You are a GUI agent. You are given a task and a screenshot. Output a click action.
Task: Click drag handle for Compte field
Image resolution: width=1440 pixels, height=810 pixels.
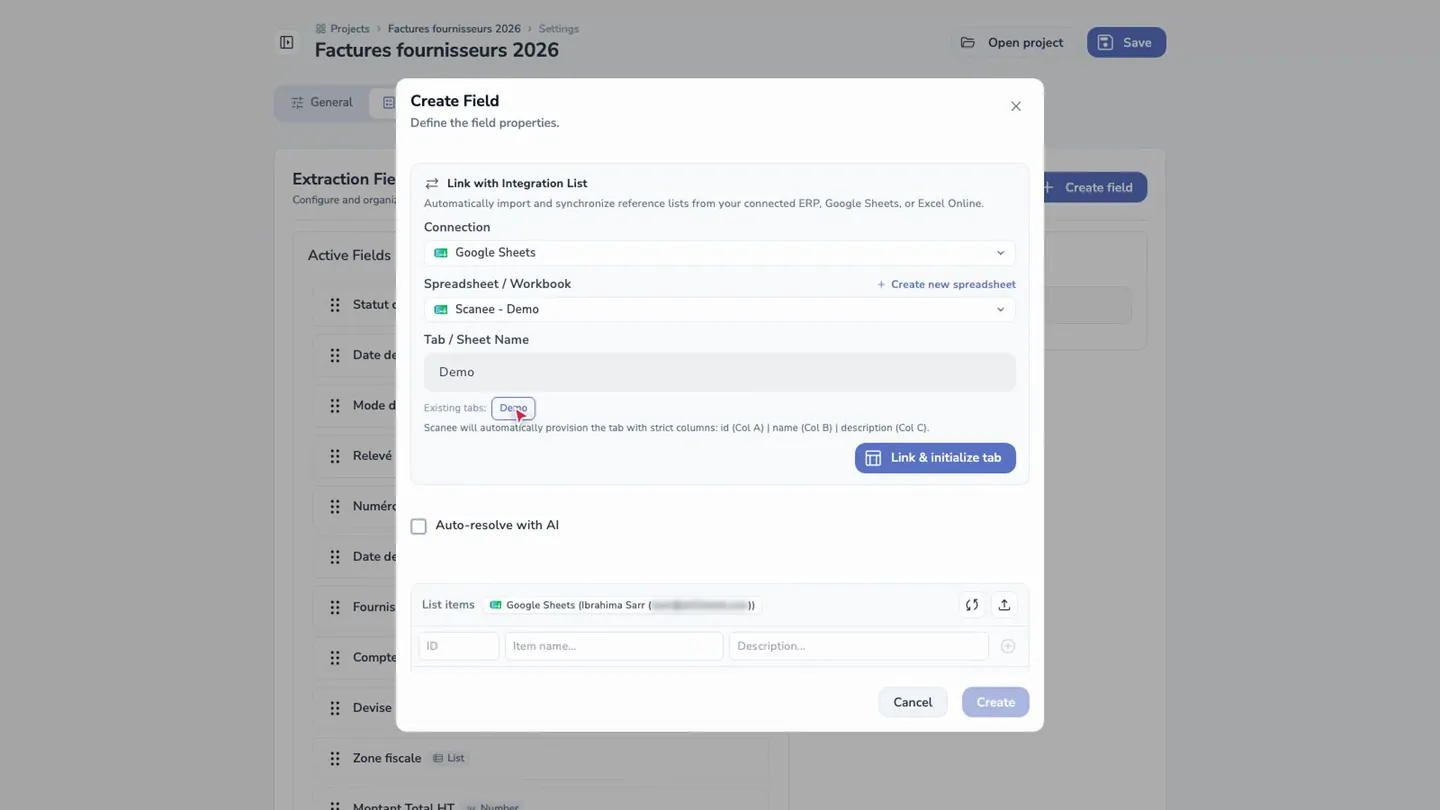coord(335,657)
